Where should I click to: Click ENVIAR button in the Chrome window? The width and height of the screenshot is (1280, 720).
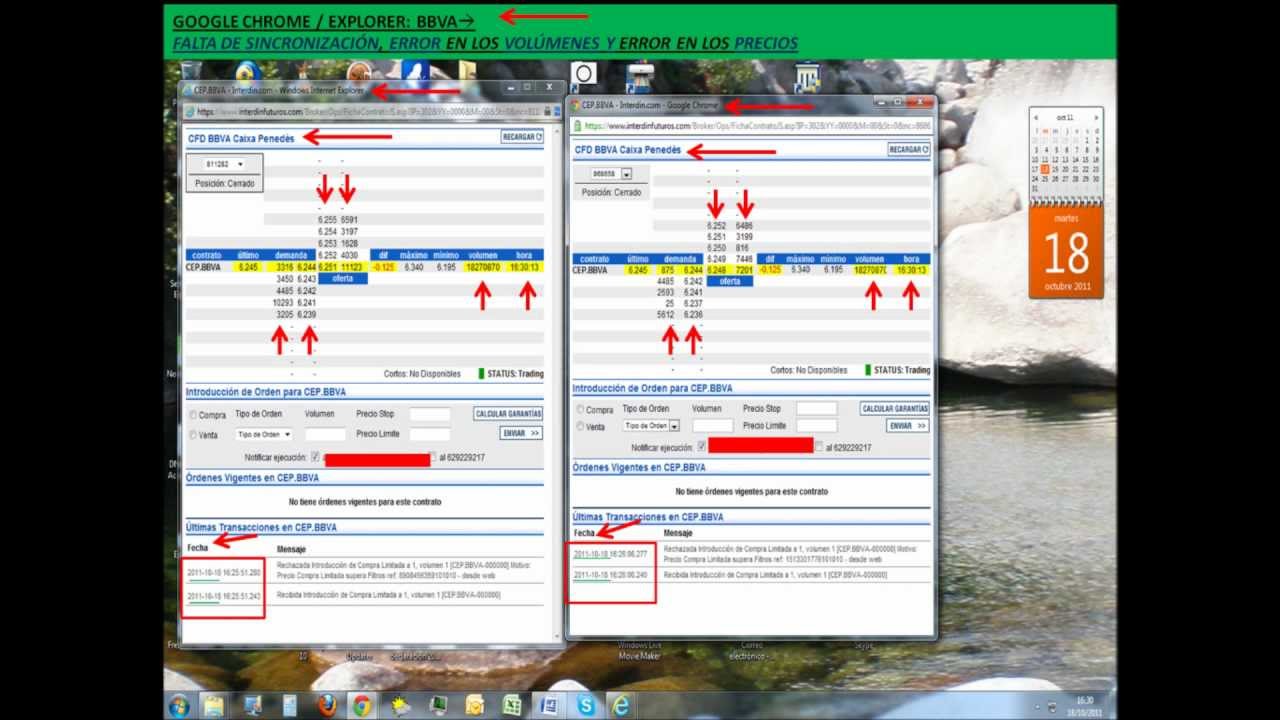[x=908, y=426]
